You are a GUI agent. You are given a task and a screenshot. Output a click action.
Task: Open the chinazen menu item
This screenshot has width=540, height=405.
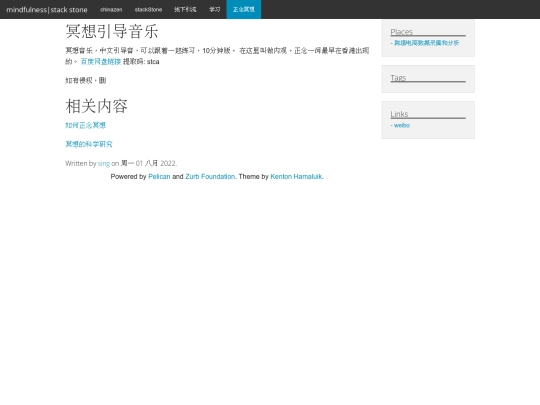[x=111, y=10]
